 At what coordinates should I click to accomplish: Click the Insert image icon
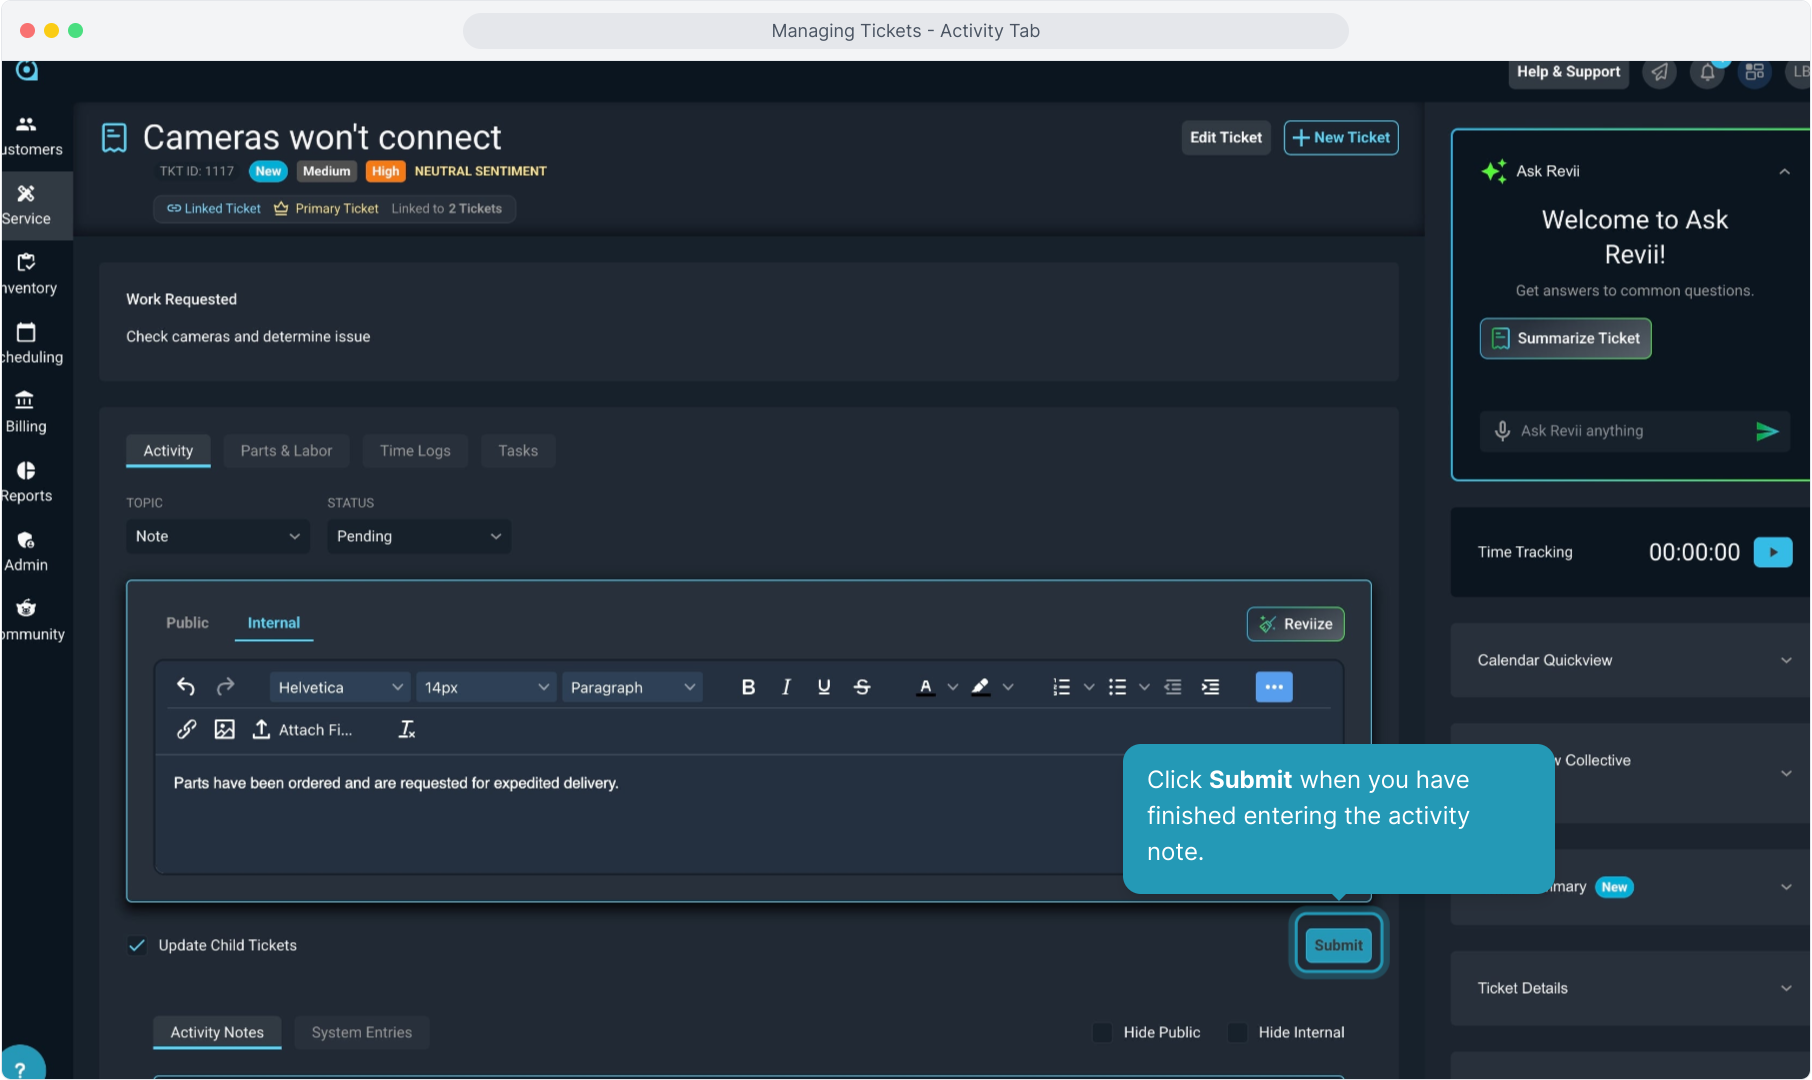(x=224, y=730)
